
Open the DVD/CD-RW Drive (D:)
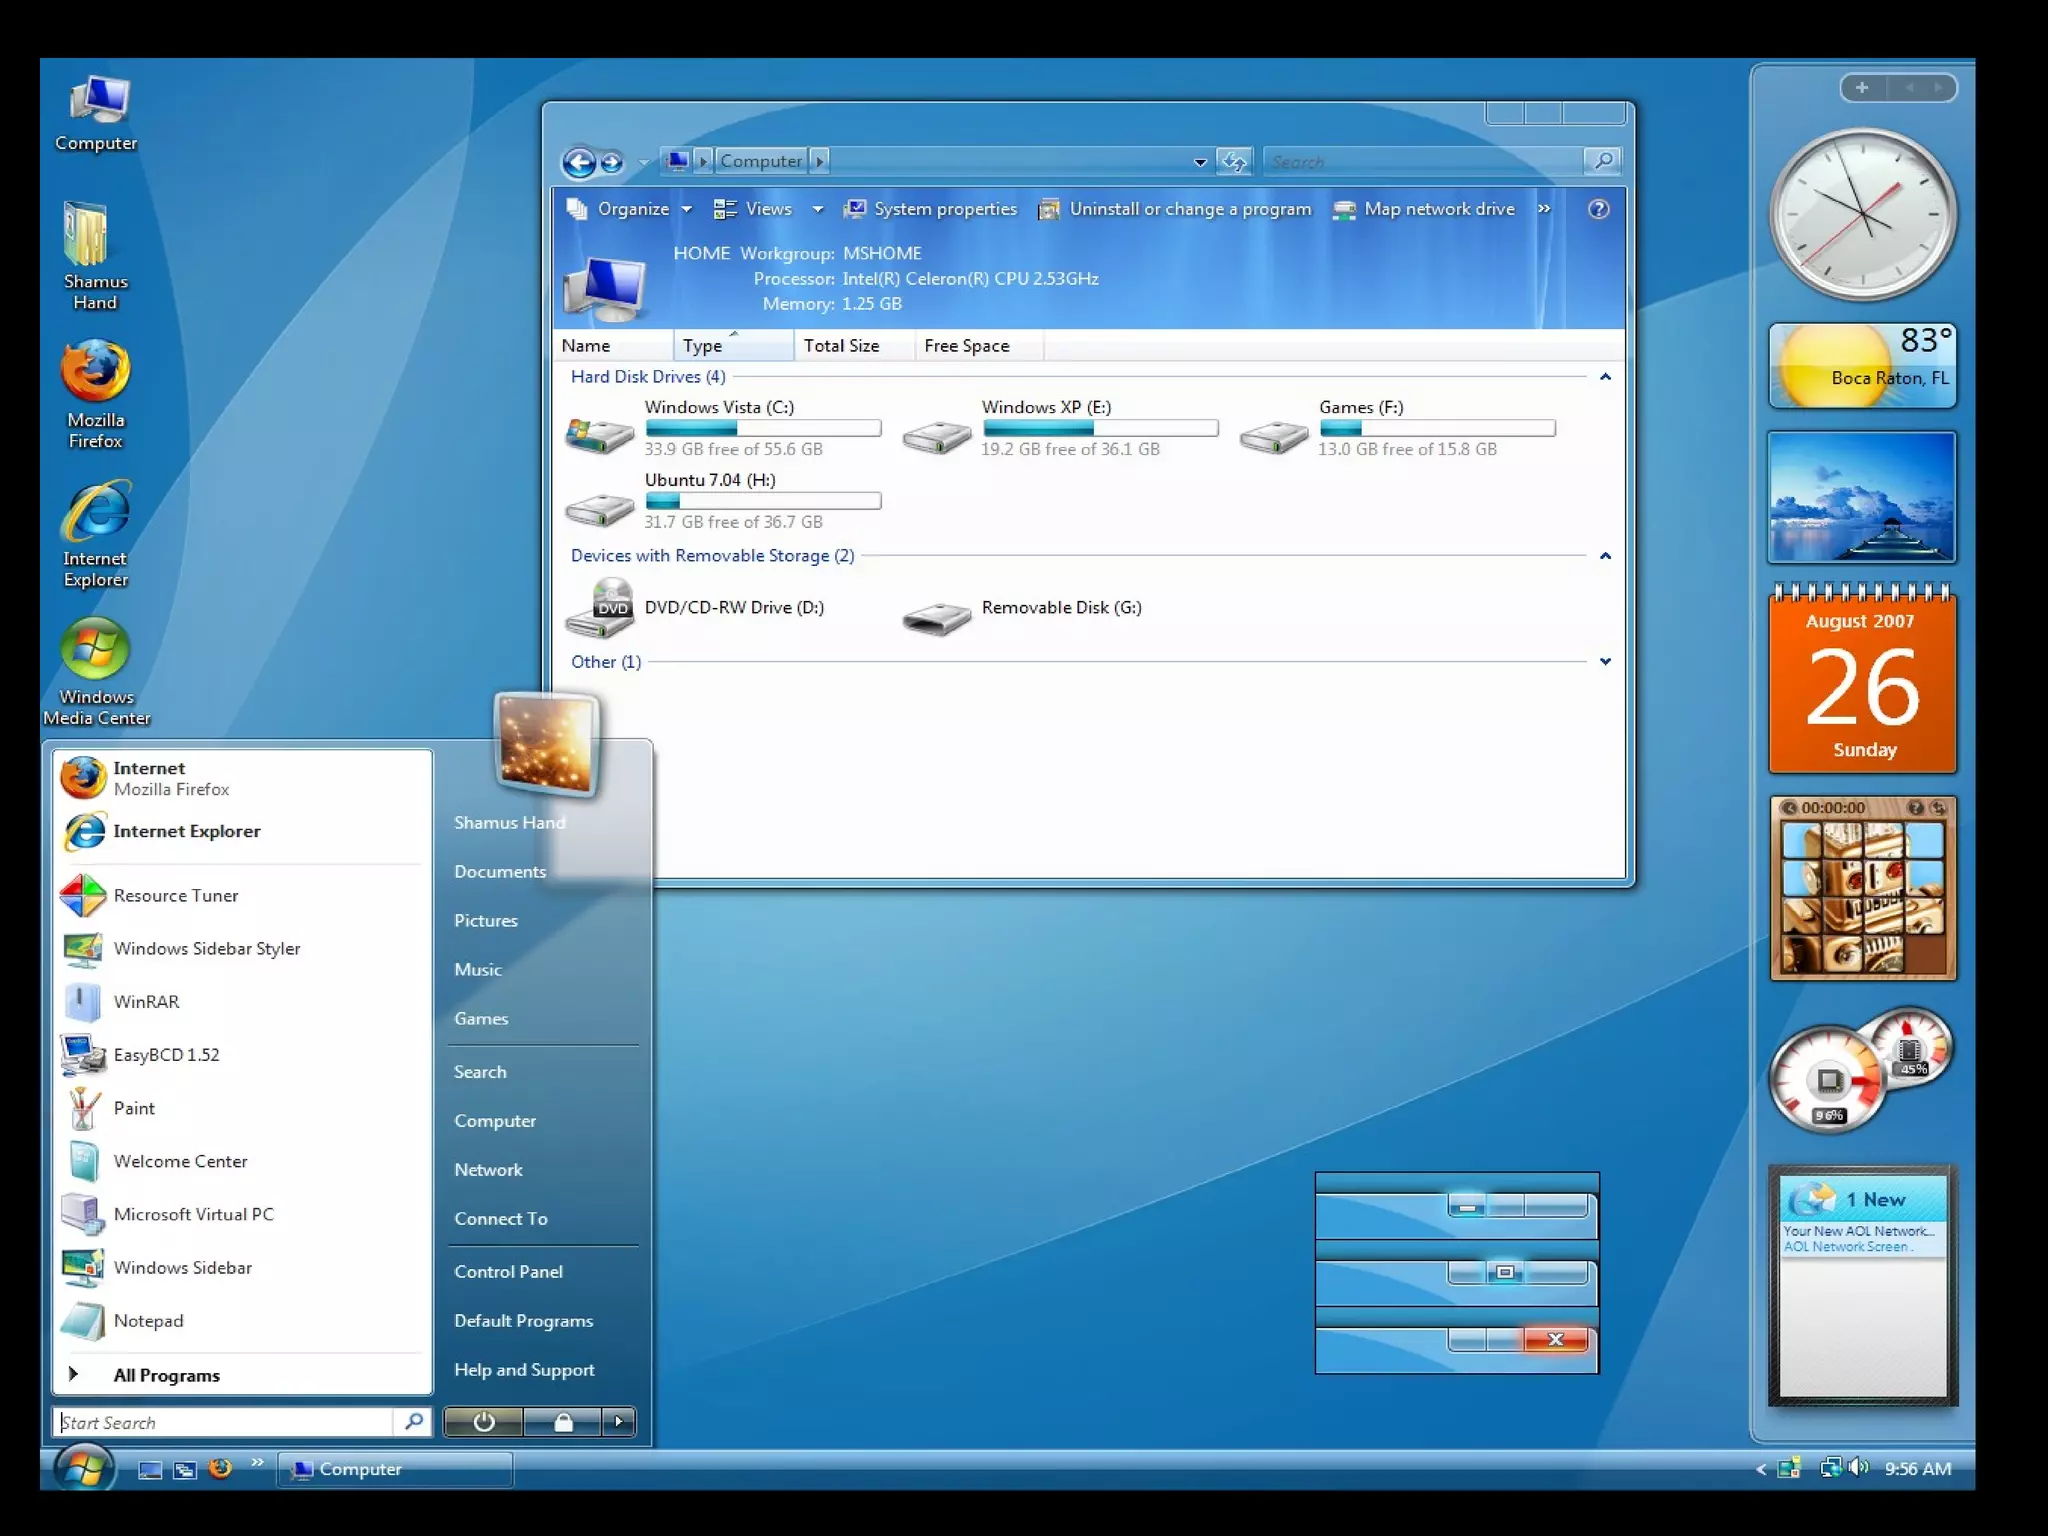tap(600, 608)
